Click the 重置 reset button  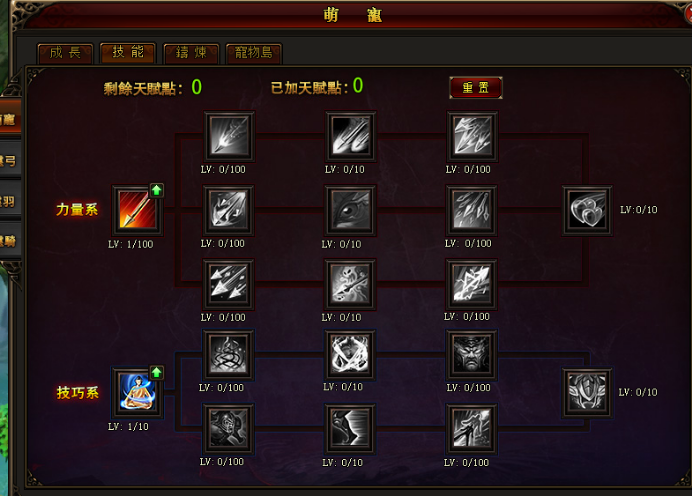[476, 87]
